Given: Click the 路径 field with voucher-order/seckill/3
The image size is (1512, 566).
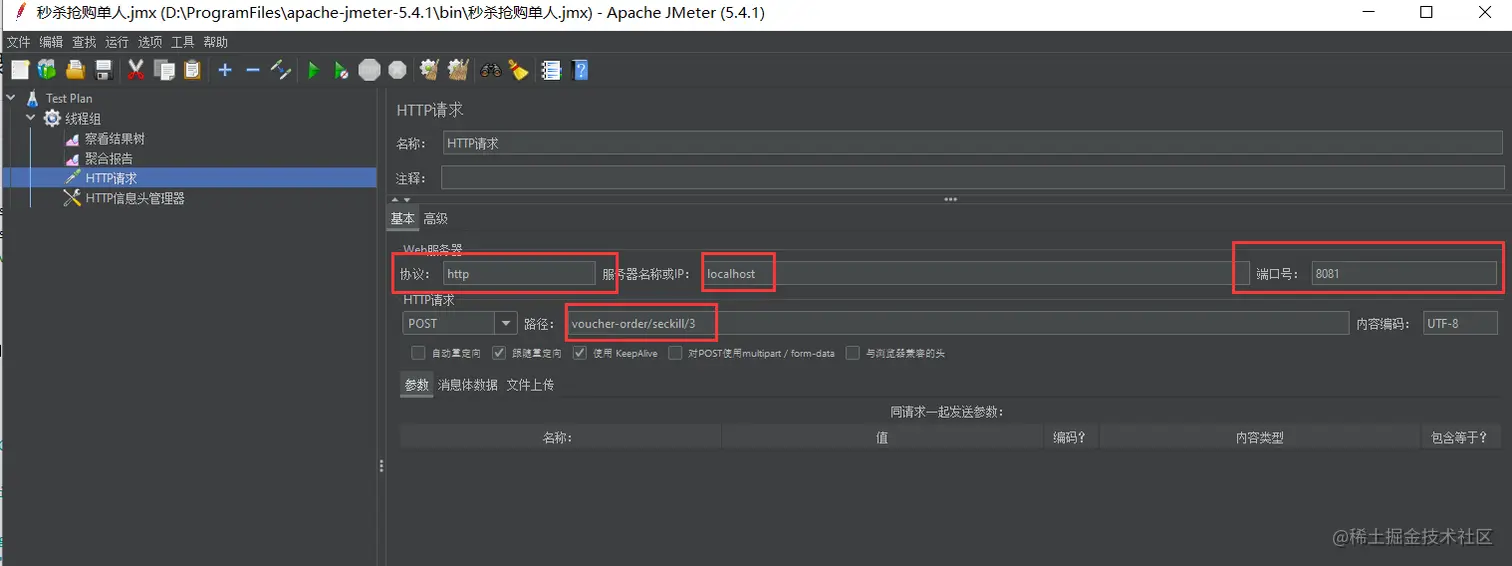Looking at the screenshot, I should point(958,323).
